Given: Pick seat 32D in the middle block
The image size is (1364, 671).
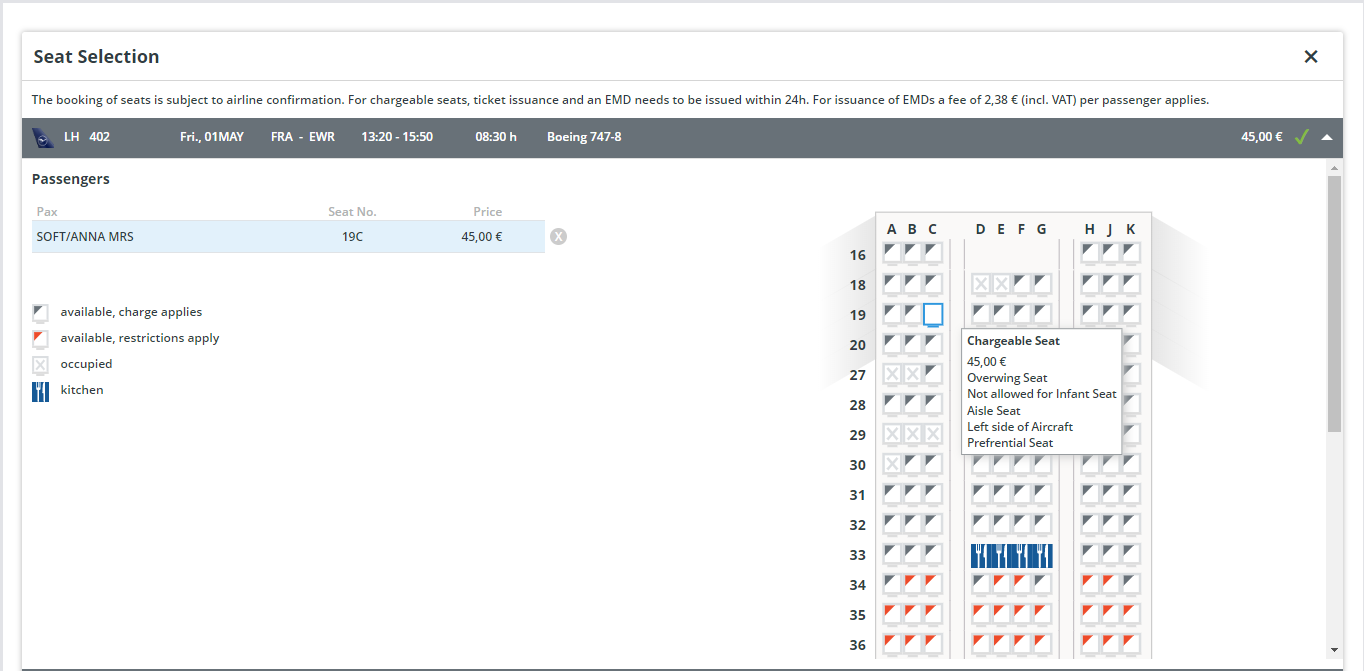Looking at the screenshot, I should pos(981,523).
